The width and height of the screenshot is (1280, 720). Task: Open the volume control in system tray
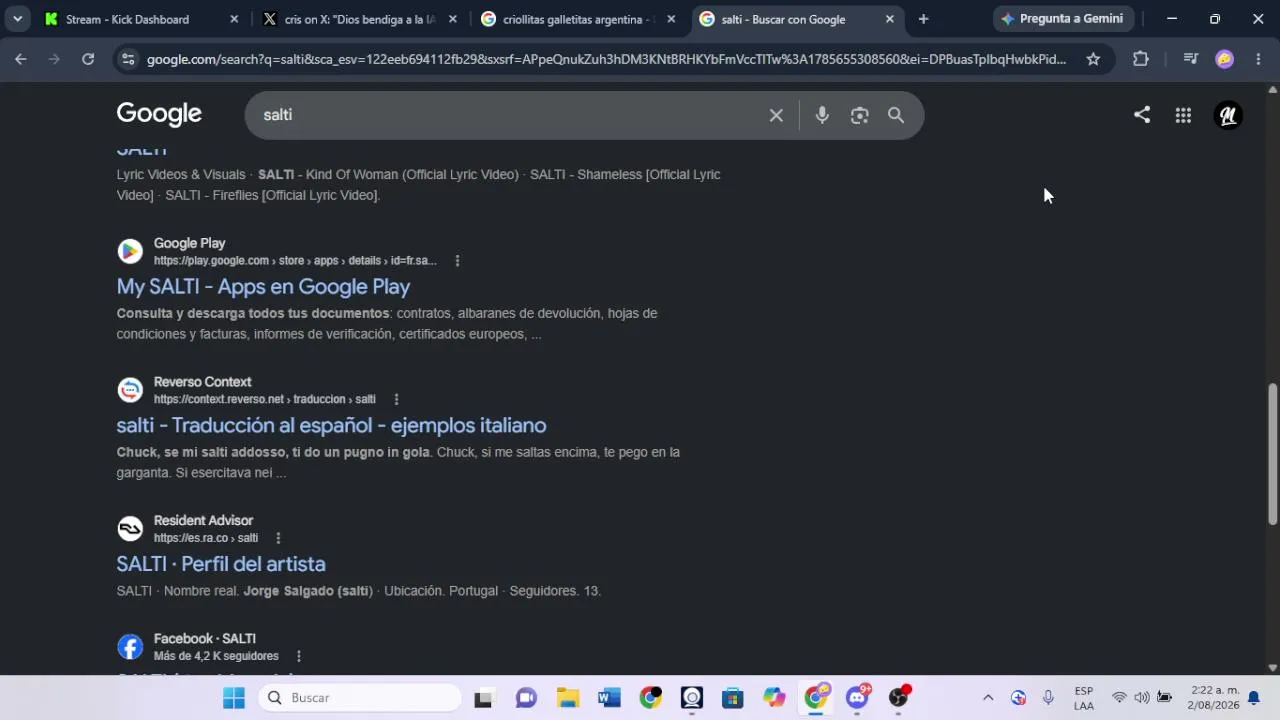(x=1142, y=698)
